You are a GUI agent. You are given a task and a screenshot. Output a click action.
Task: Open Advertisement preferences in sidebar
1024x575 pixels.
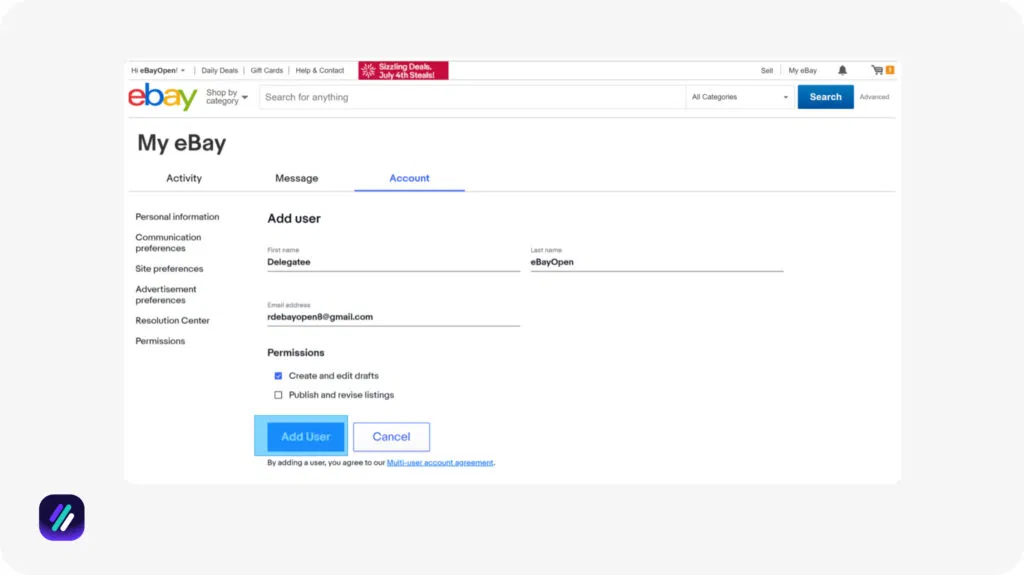click(x=165, y=295)
